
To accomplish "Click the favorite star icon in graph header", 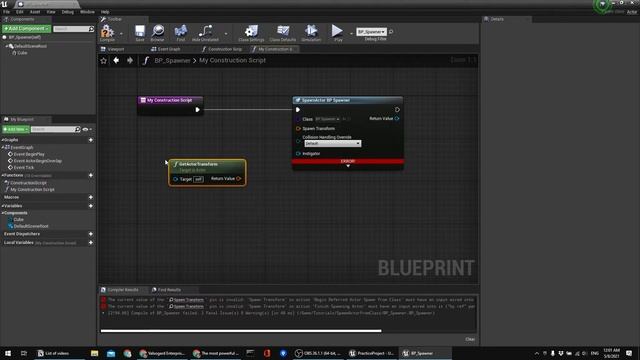I will coord(104,60).
